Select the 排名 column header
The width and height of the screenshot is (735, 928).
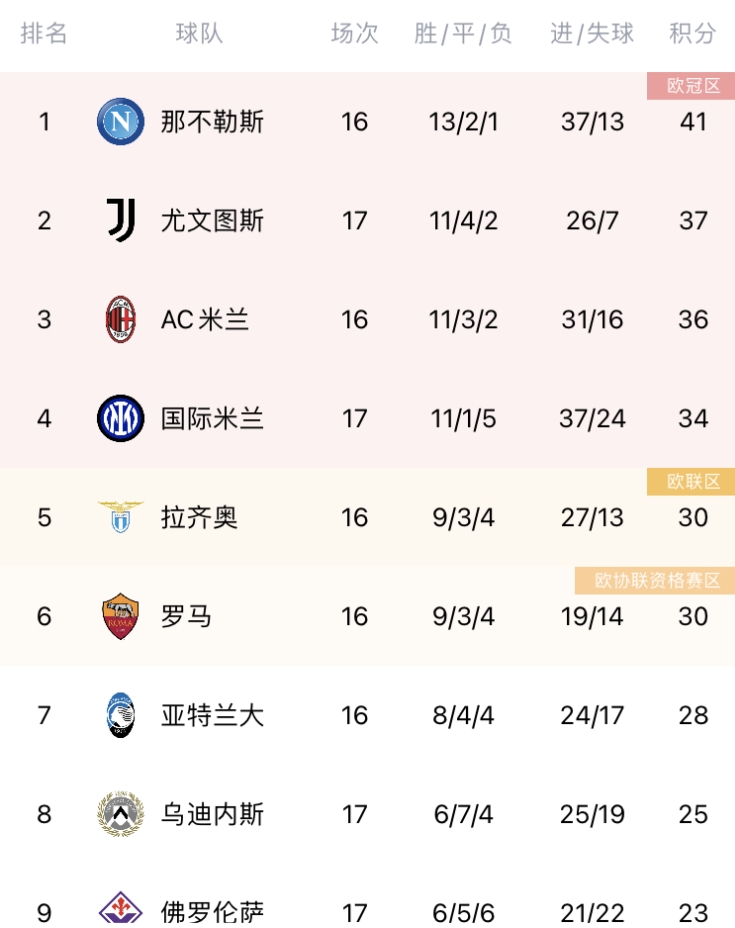click(44, 33)
